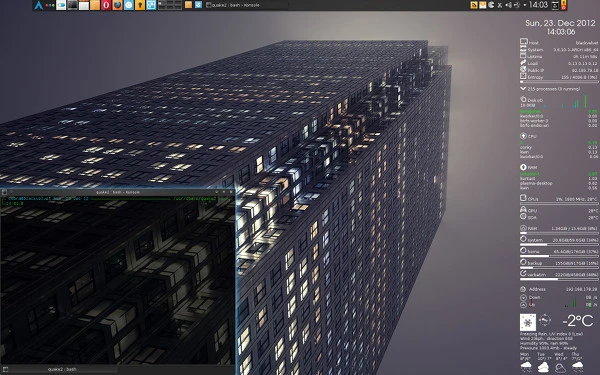This screenshot has height=375, width=600.
Task: Click the 'Sun. 23. Dec 2012' date text
Action: point(560,23)
